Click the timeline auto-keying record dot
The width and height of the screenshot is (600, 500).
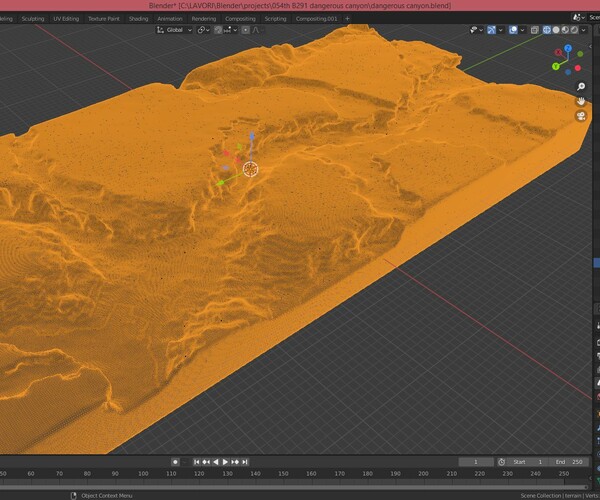click(x=175, y=462)
